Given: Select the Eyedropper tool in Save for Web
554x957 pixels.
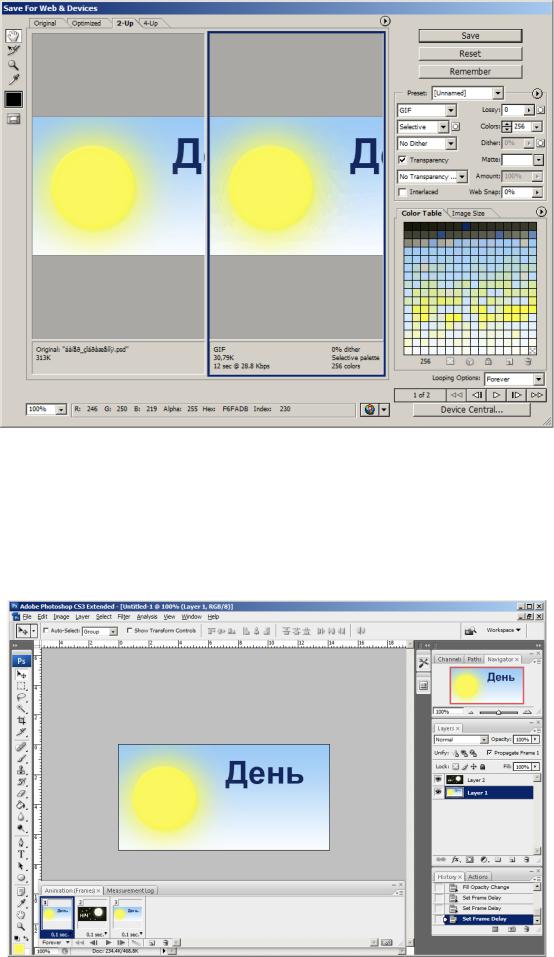Looking at the screenshot, I should [13, 79].
